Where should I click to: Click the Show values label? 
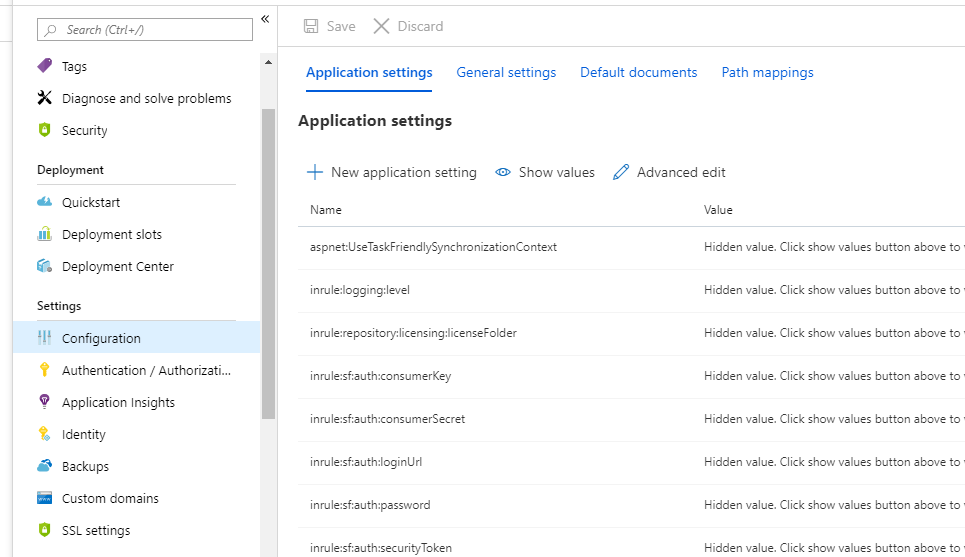tap(556, 172)
